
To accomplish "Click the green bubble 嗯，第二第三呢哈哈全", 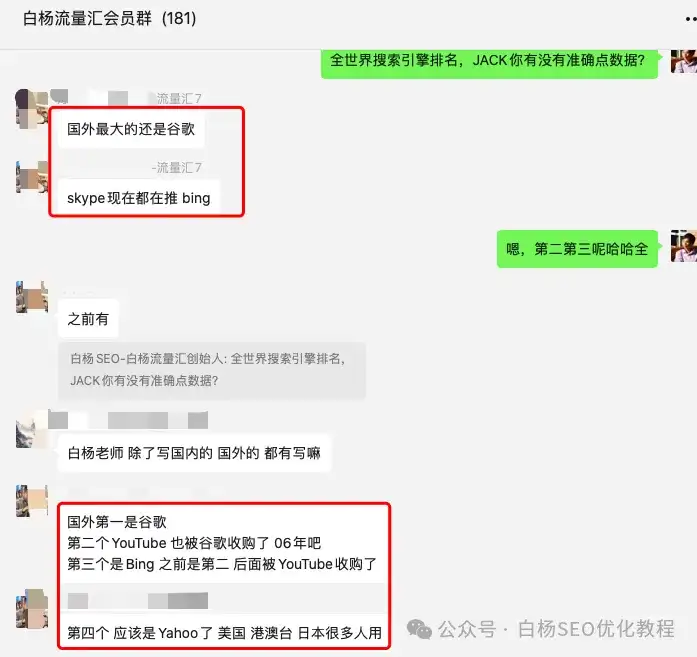I will [577, 249].
